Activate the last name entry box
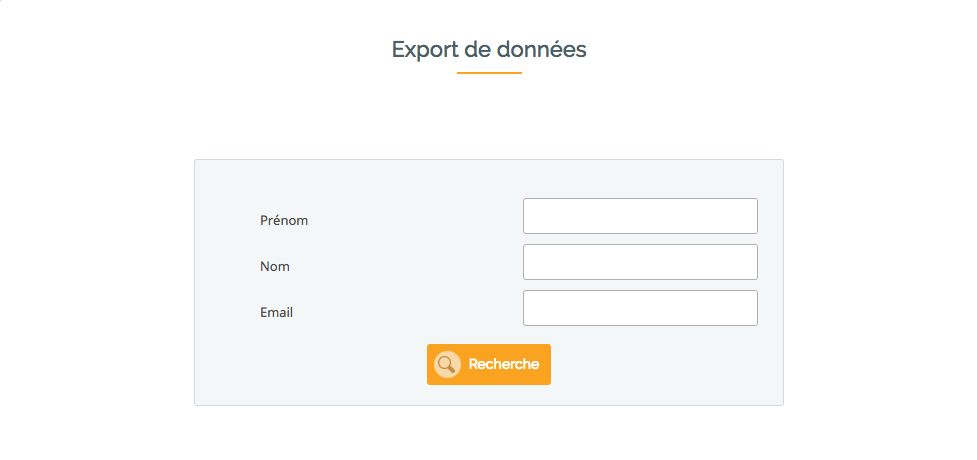The image size is (977, 460). (640, 262)
